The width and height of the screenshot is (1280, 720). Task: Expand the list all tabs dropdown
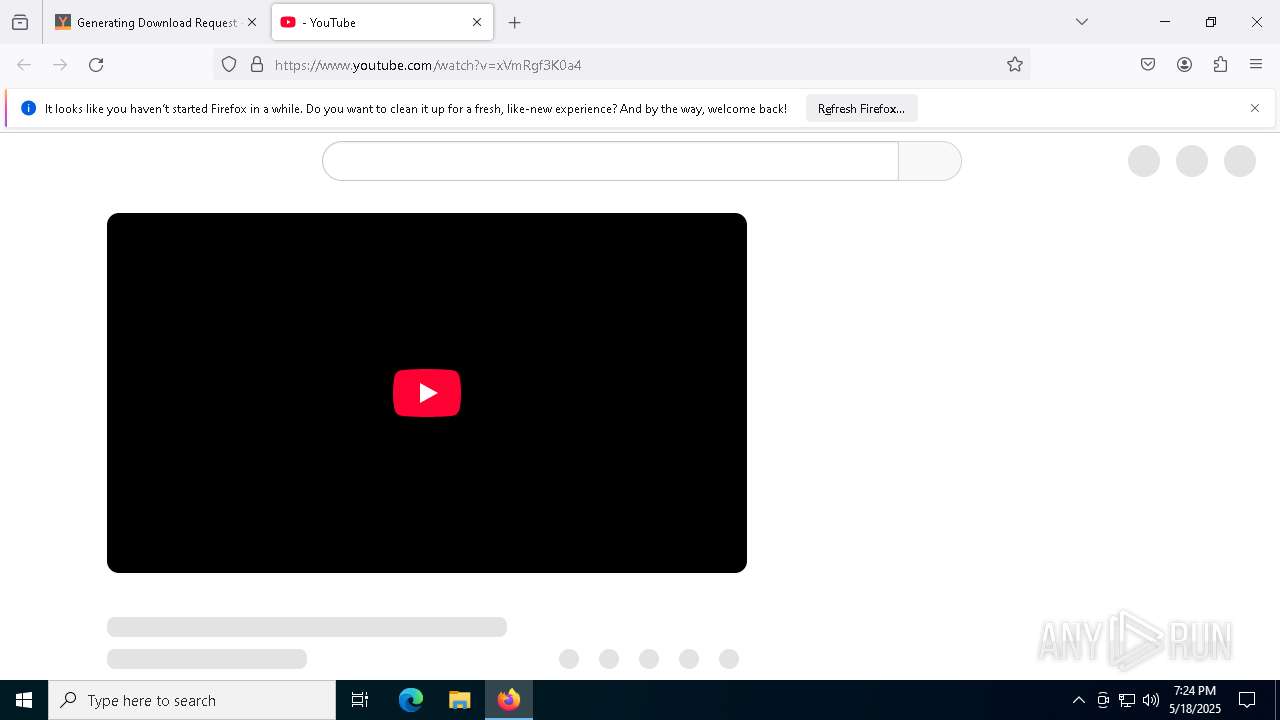pyautogui.click(x=1082, y=22)
